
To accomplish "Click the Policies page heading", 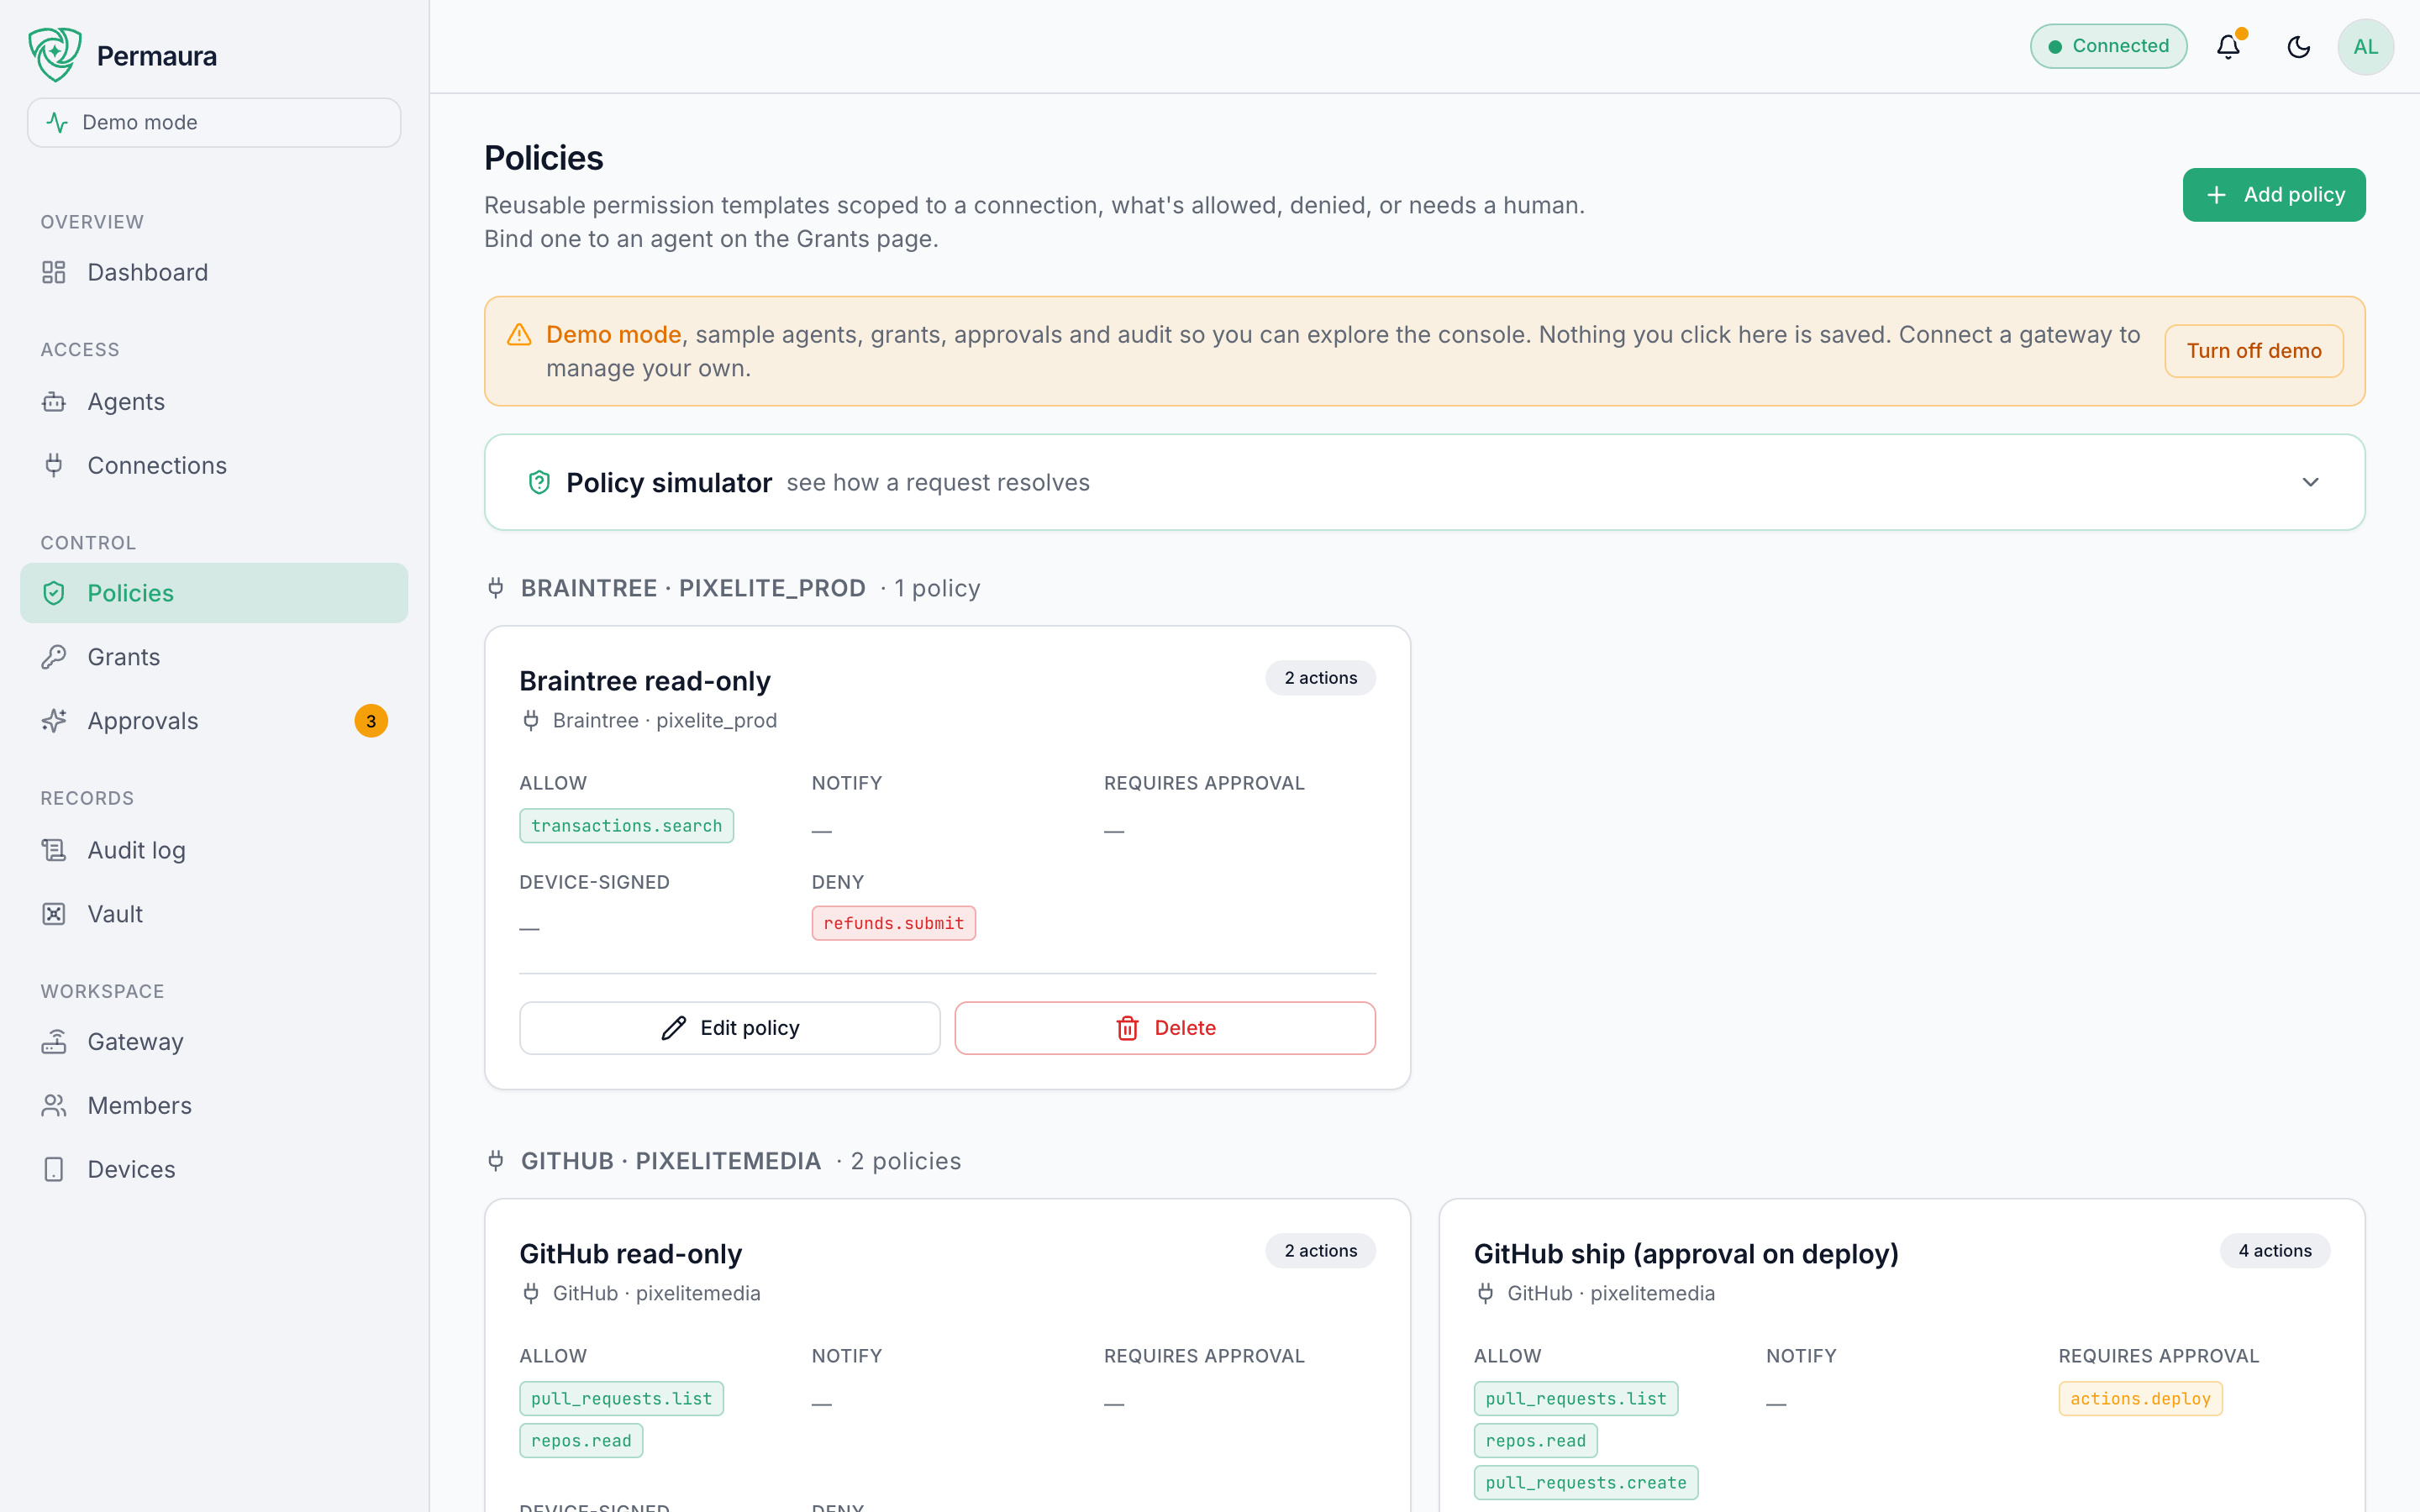I will tap(544, 158).
